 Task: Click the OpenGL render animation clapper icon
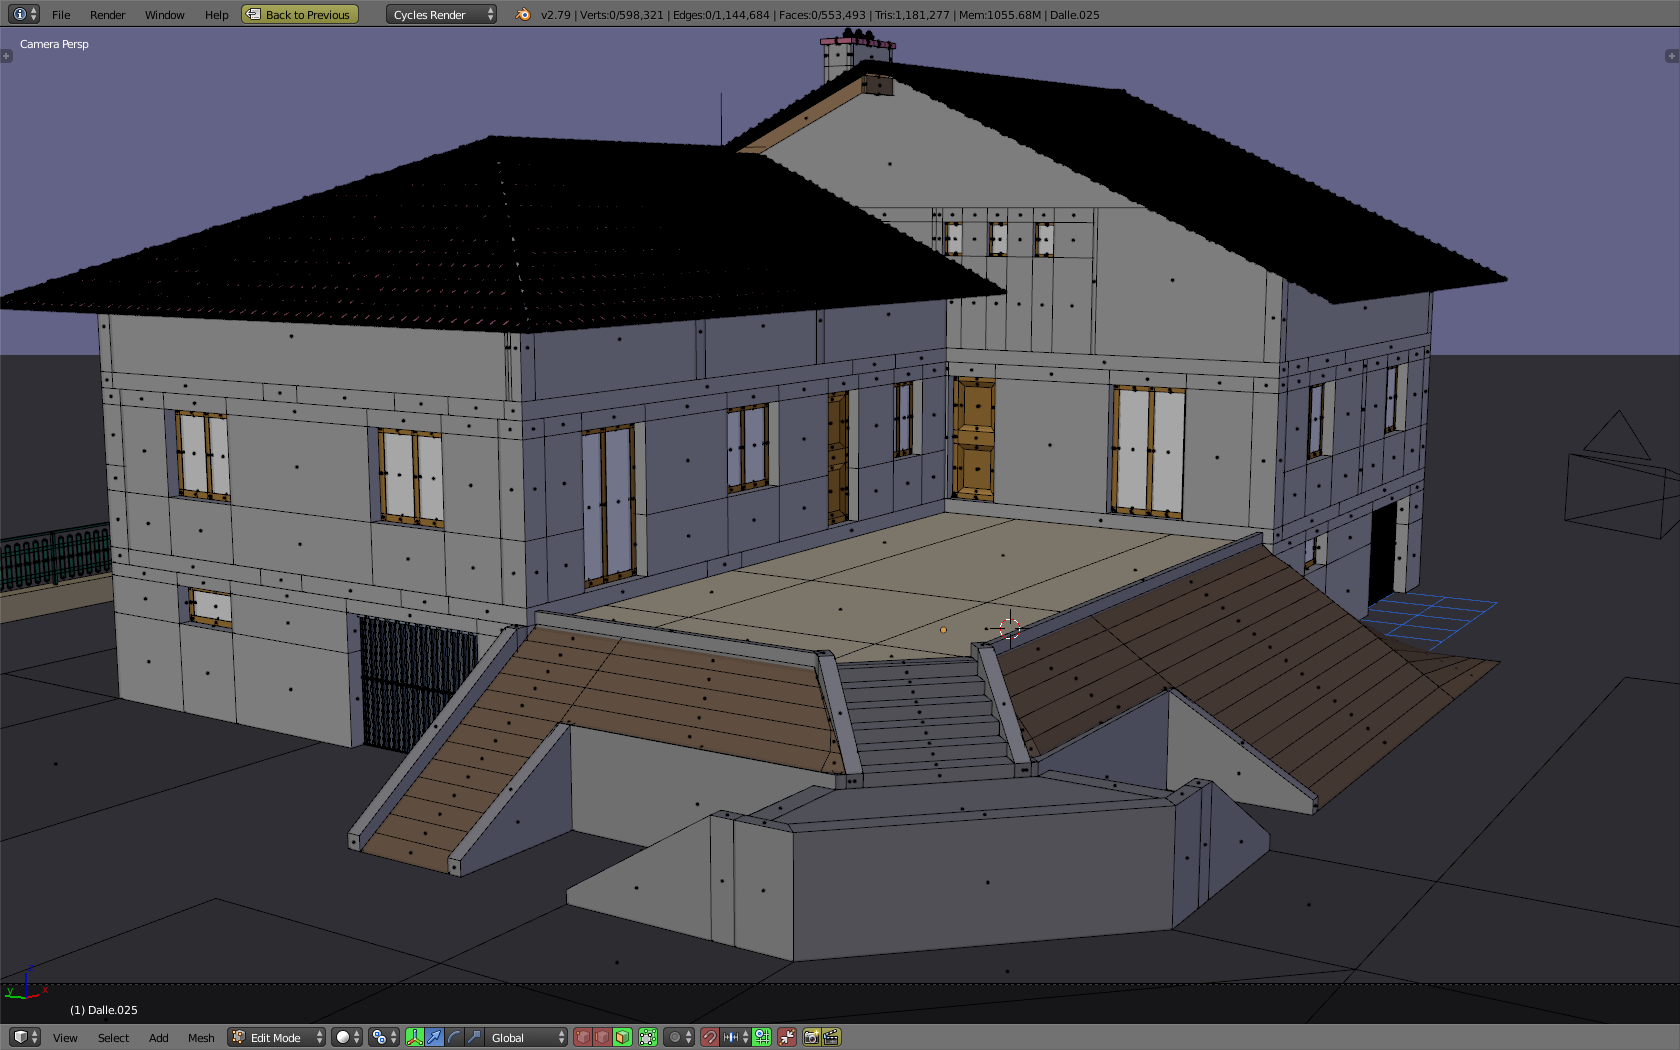831,1037
